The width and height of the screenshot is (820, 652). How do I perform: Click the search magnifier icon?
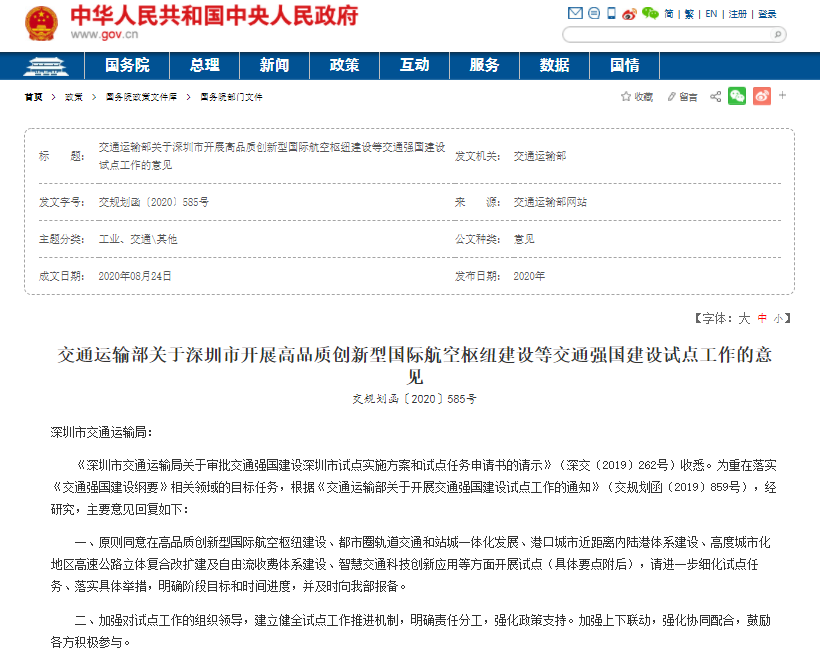(x=778, y=33)
